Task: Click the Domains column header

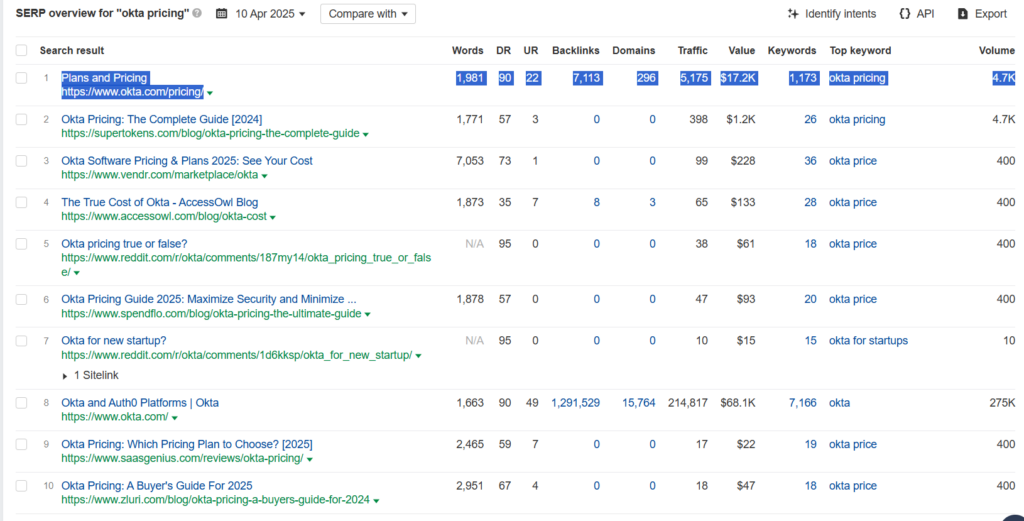Action: point(633,50)
